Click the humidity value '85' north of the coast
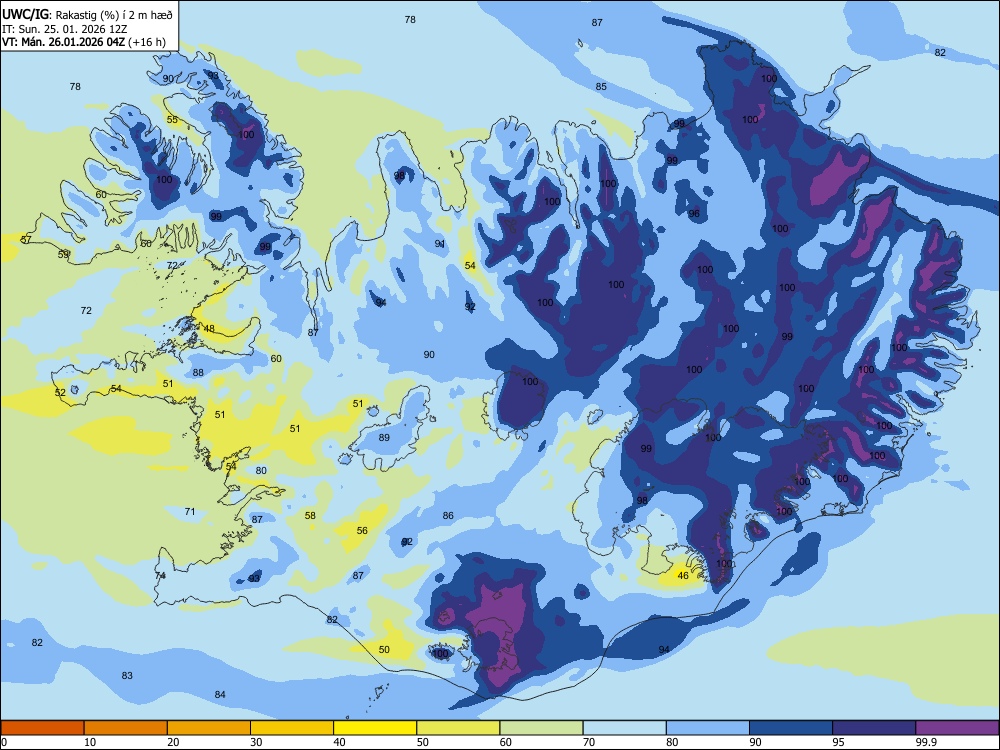This screenshot has height=750, width=1000. (601, 87)
